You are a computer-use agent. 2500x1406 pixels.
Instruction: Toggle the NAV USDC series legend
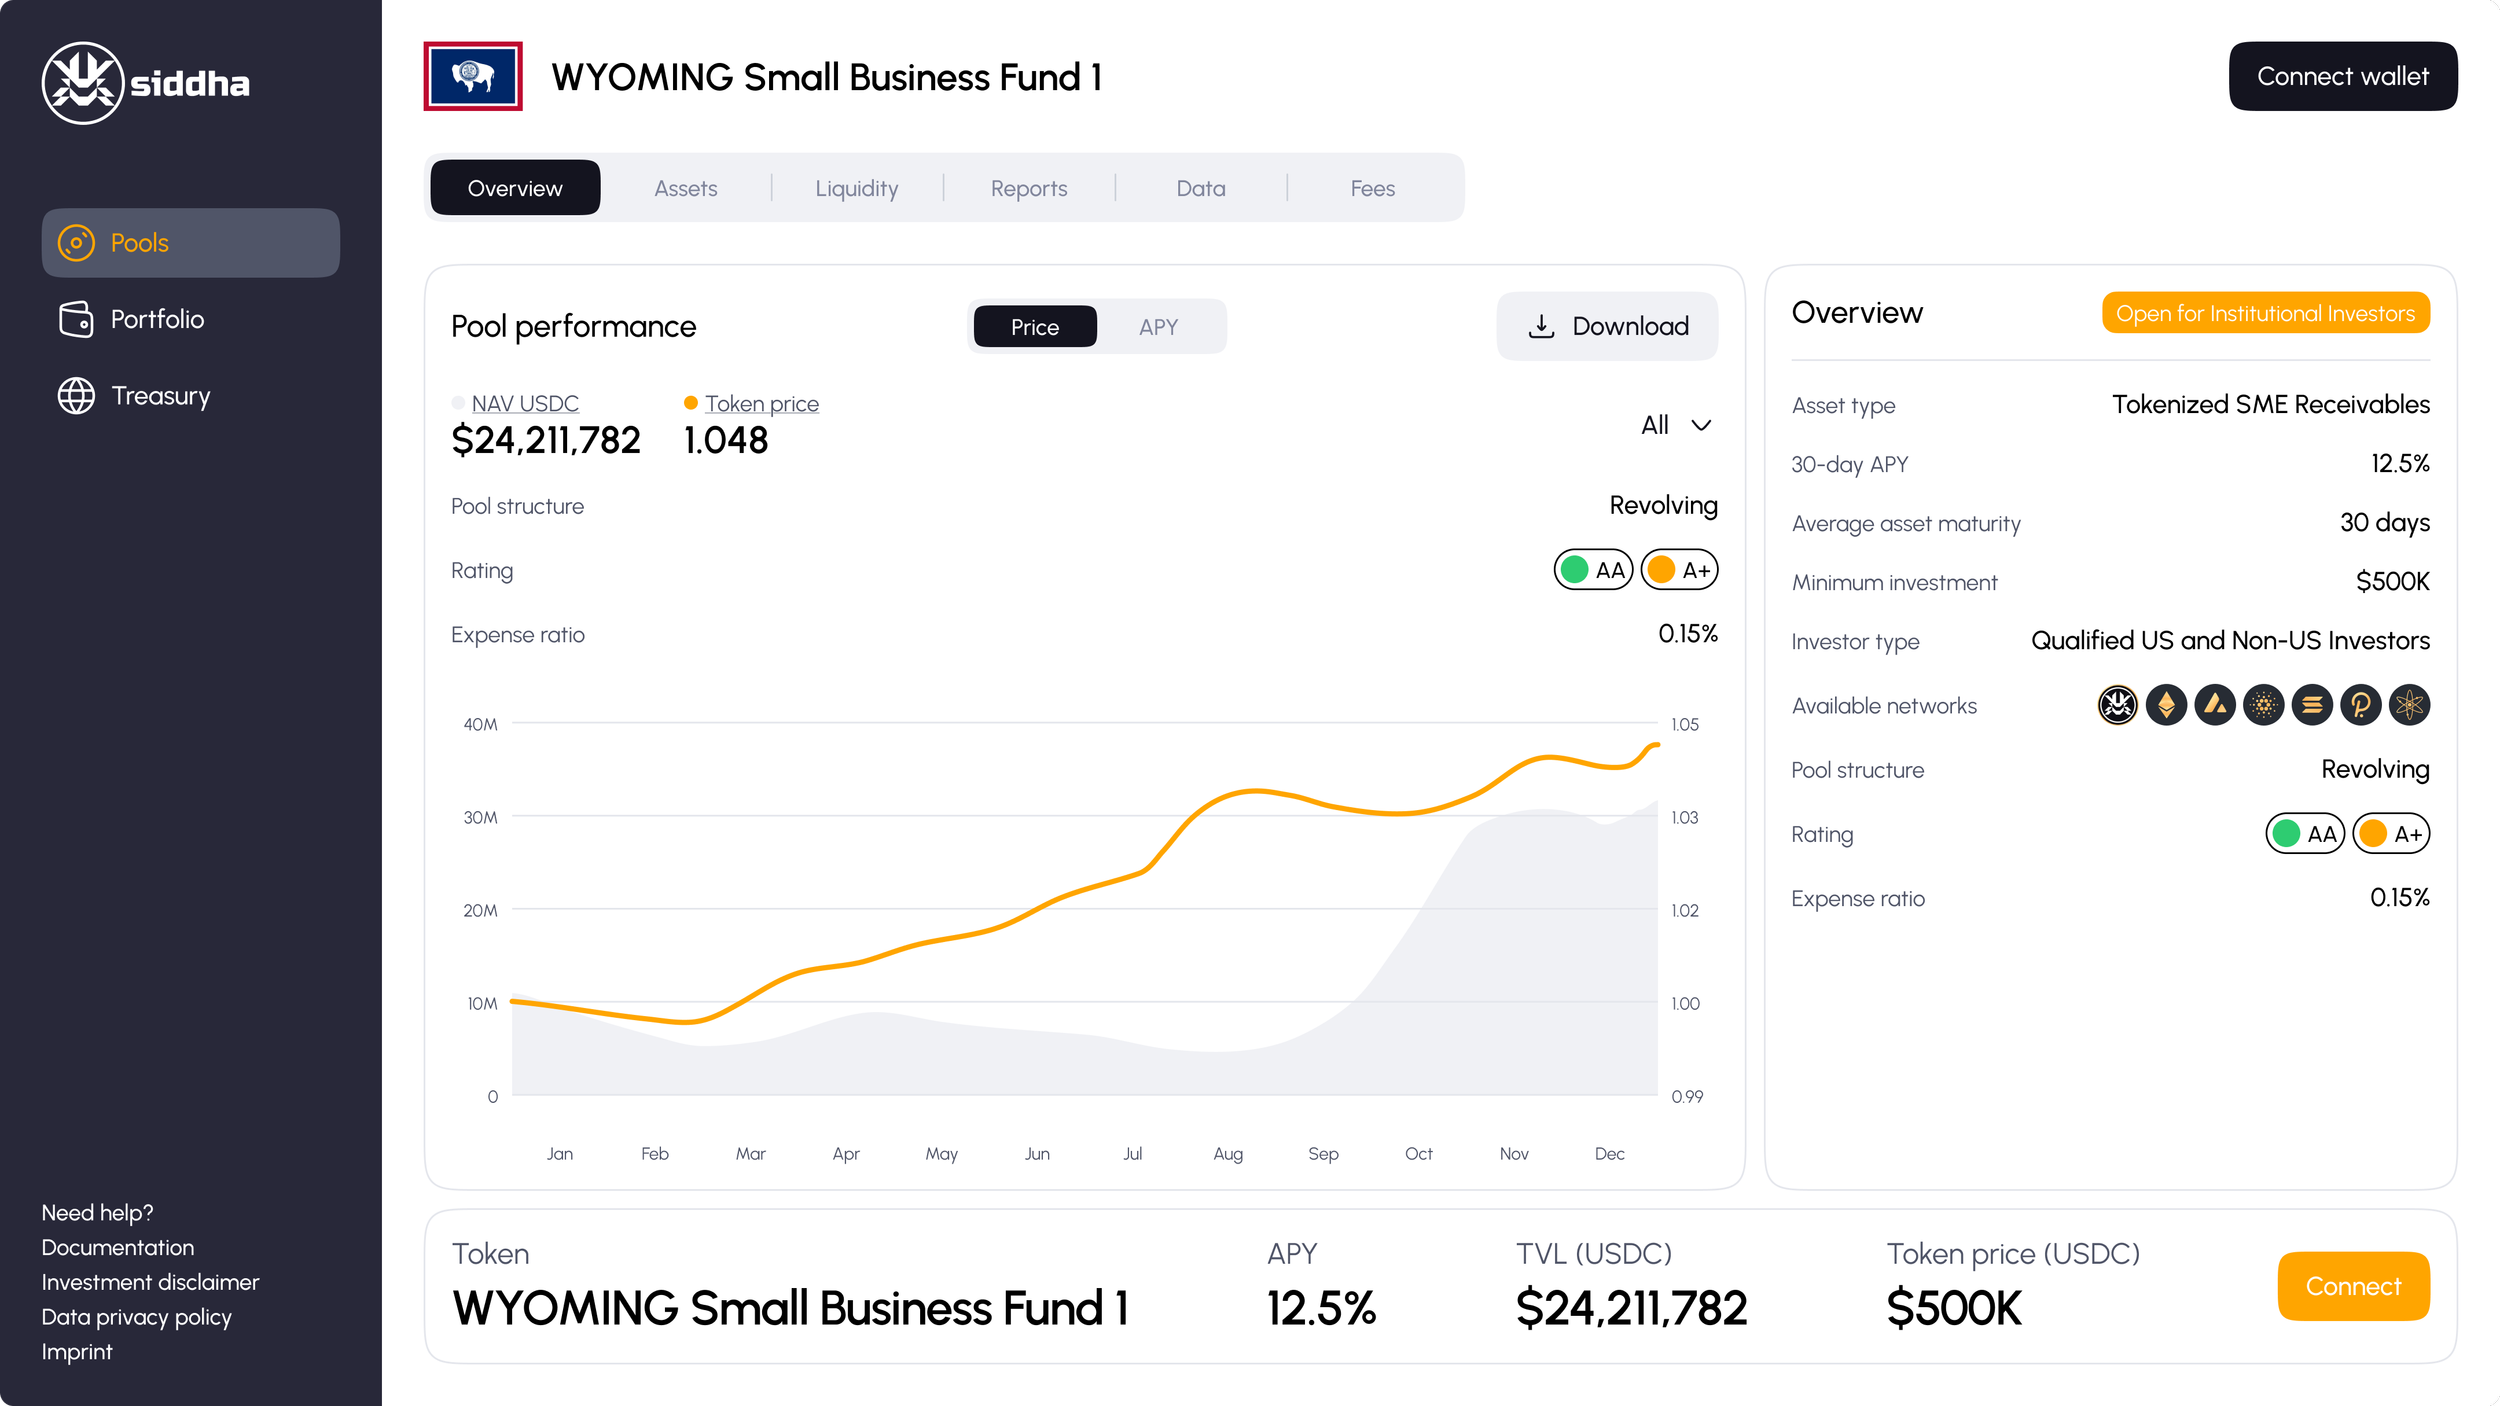coord(524,404)
